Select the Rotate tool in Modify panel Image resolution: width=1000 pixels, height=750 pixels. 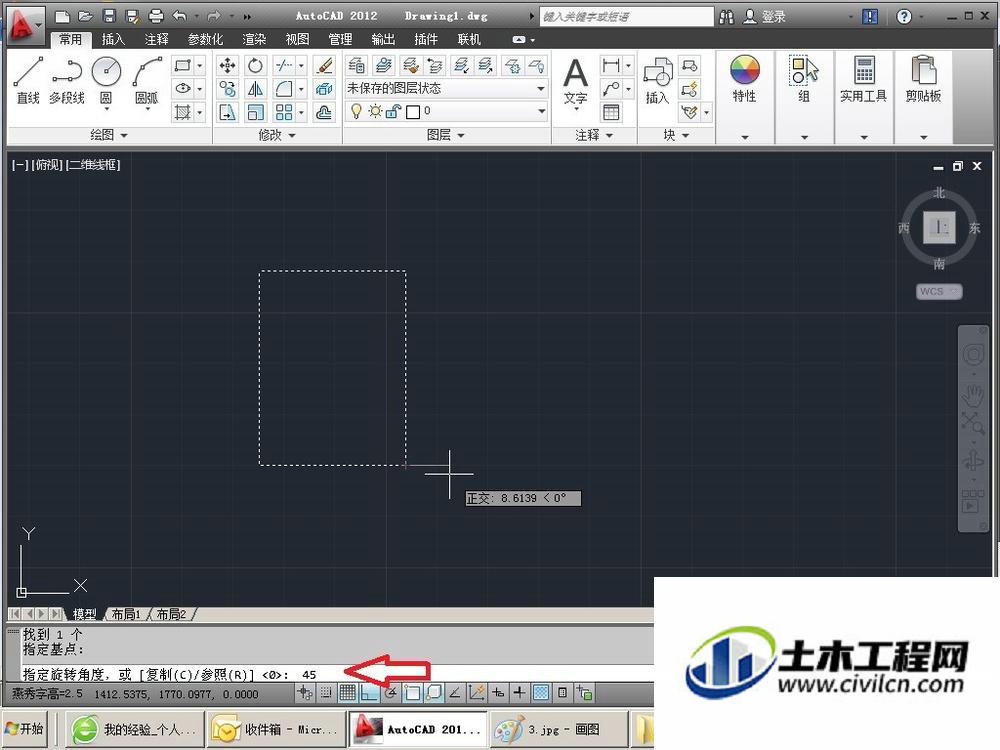[x=255, y=65]
